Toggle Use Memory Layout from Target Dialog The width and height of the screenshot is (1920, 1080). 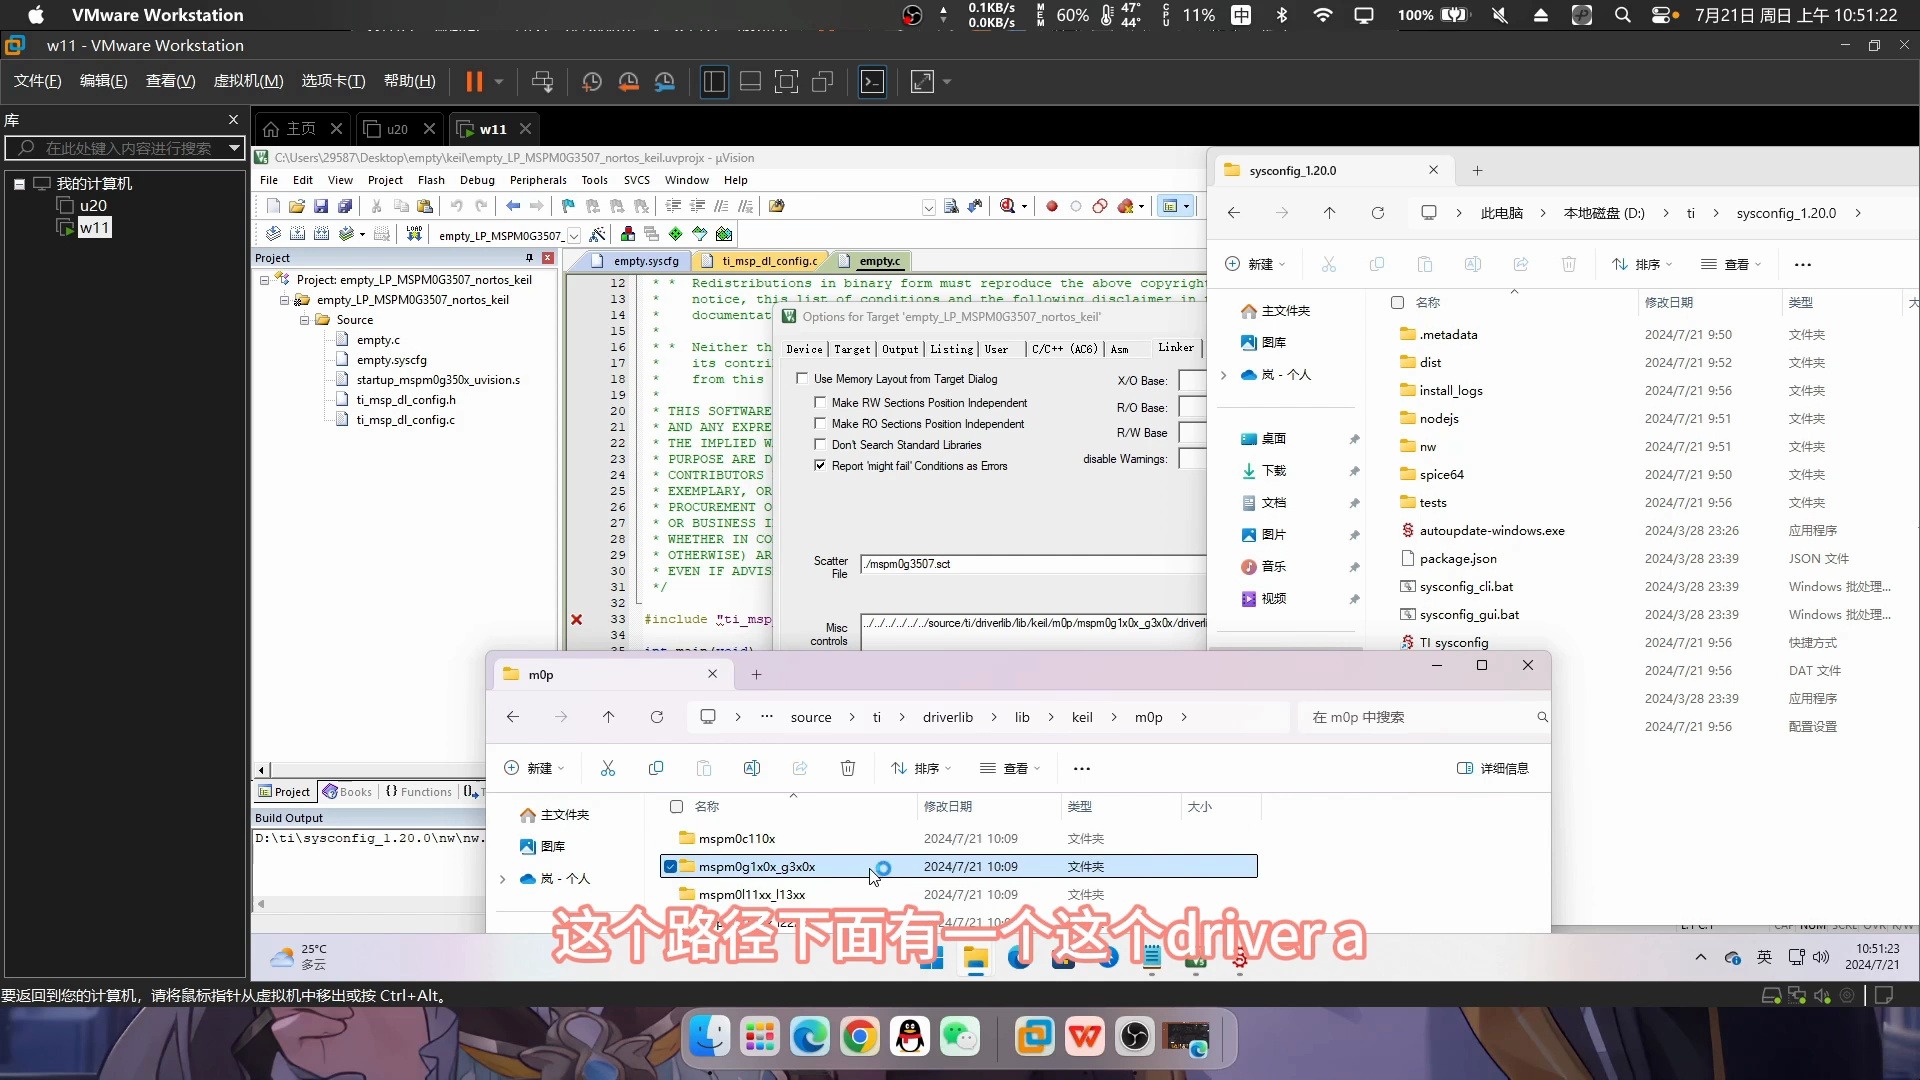tap(802, 379)
